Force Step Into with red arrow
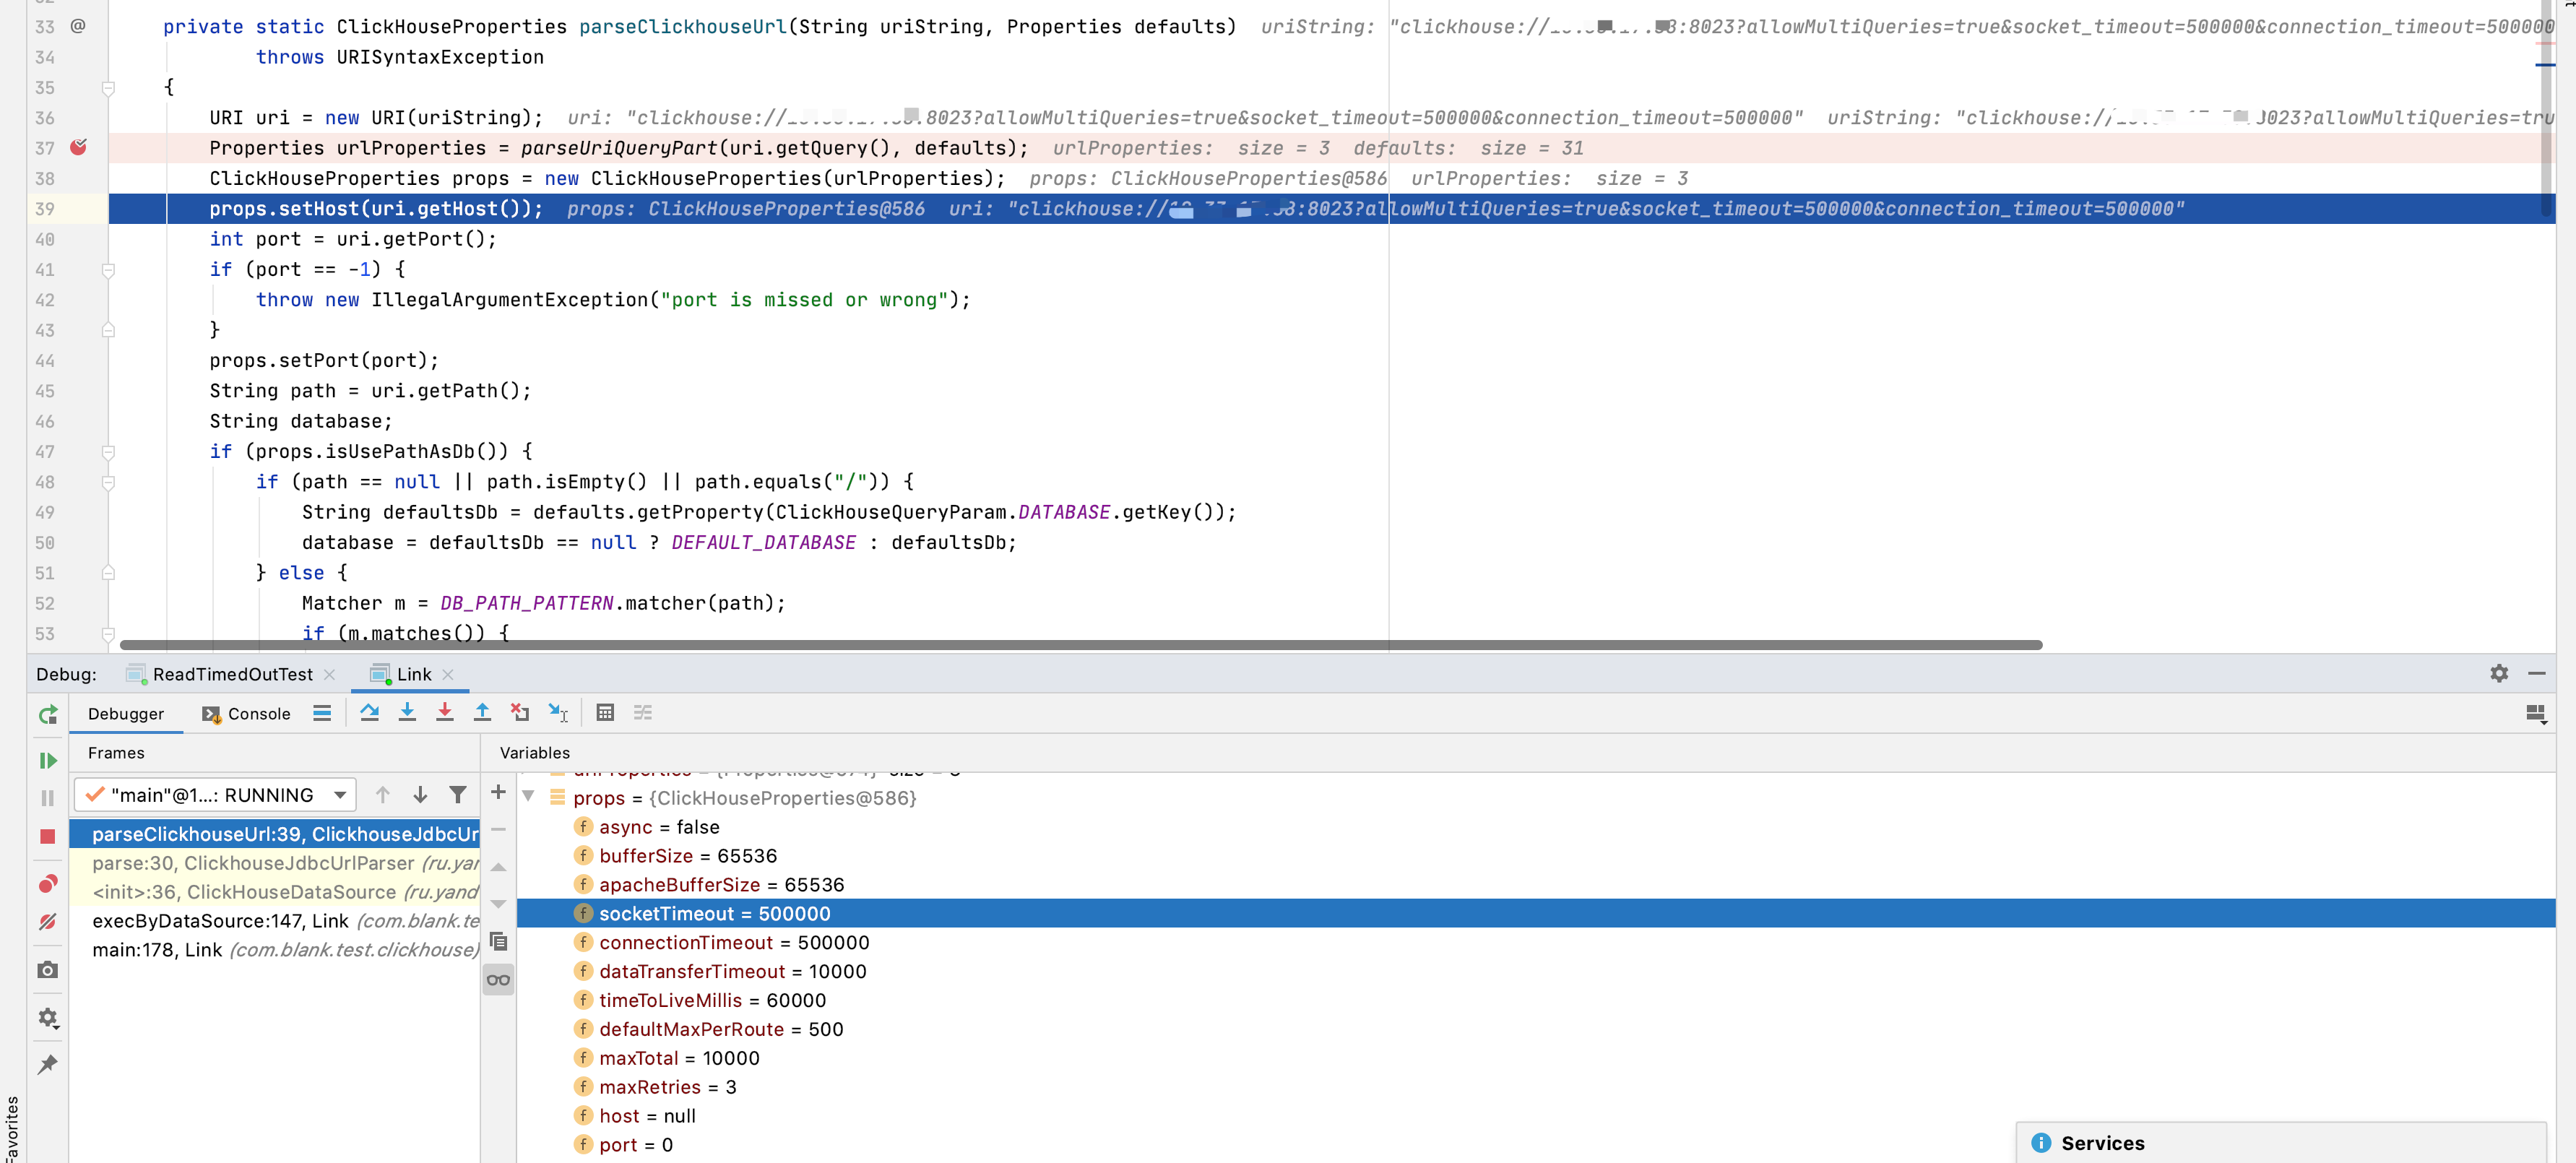 (x=445, y=713)
